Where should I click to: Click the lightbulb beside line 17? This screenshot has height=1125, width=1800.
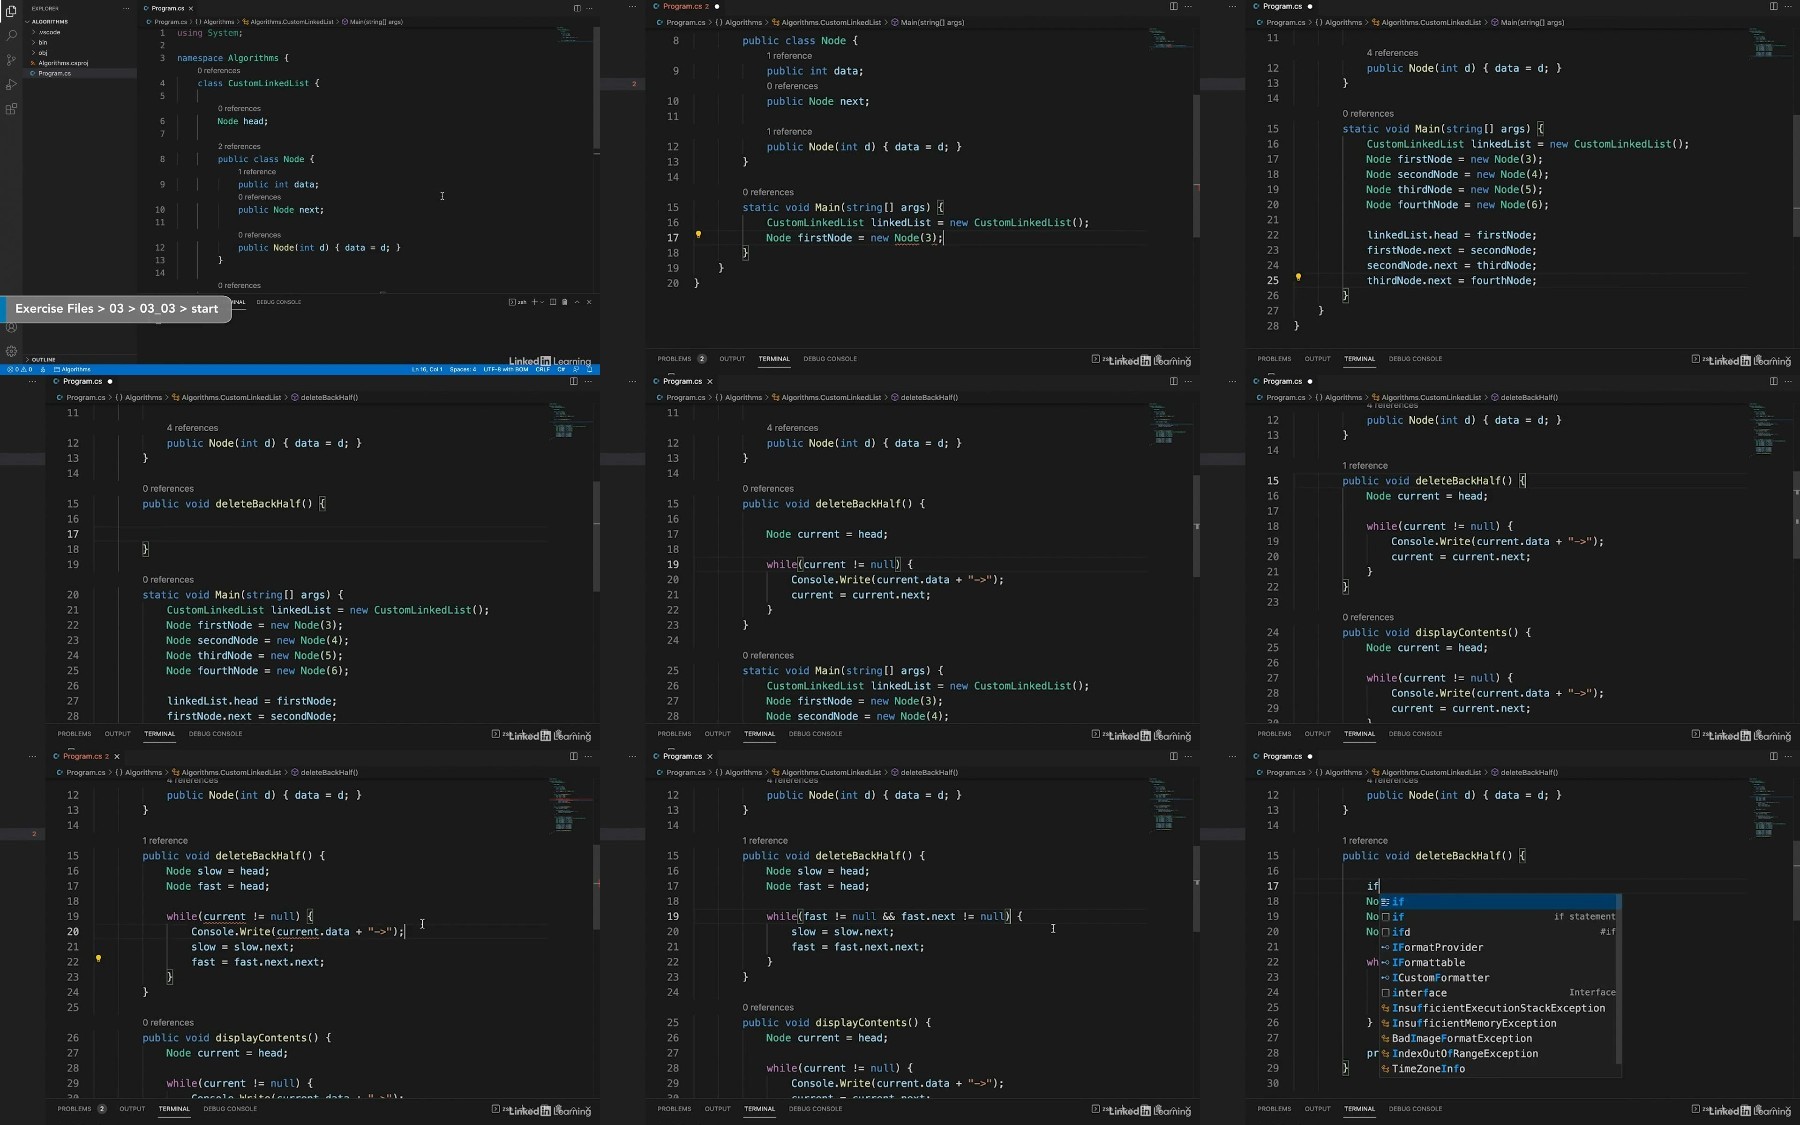click(x=698, y=235)
